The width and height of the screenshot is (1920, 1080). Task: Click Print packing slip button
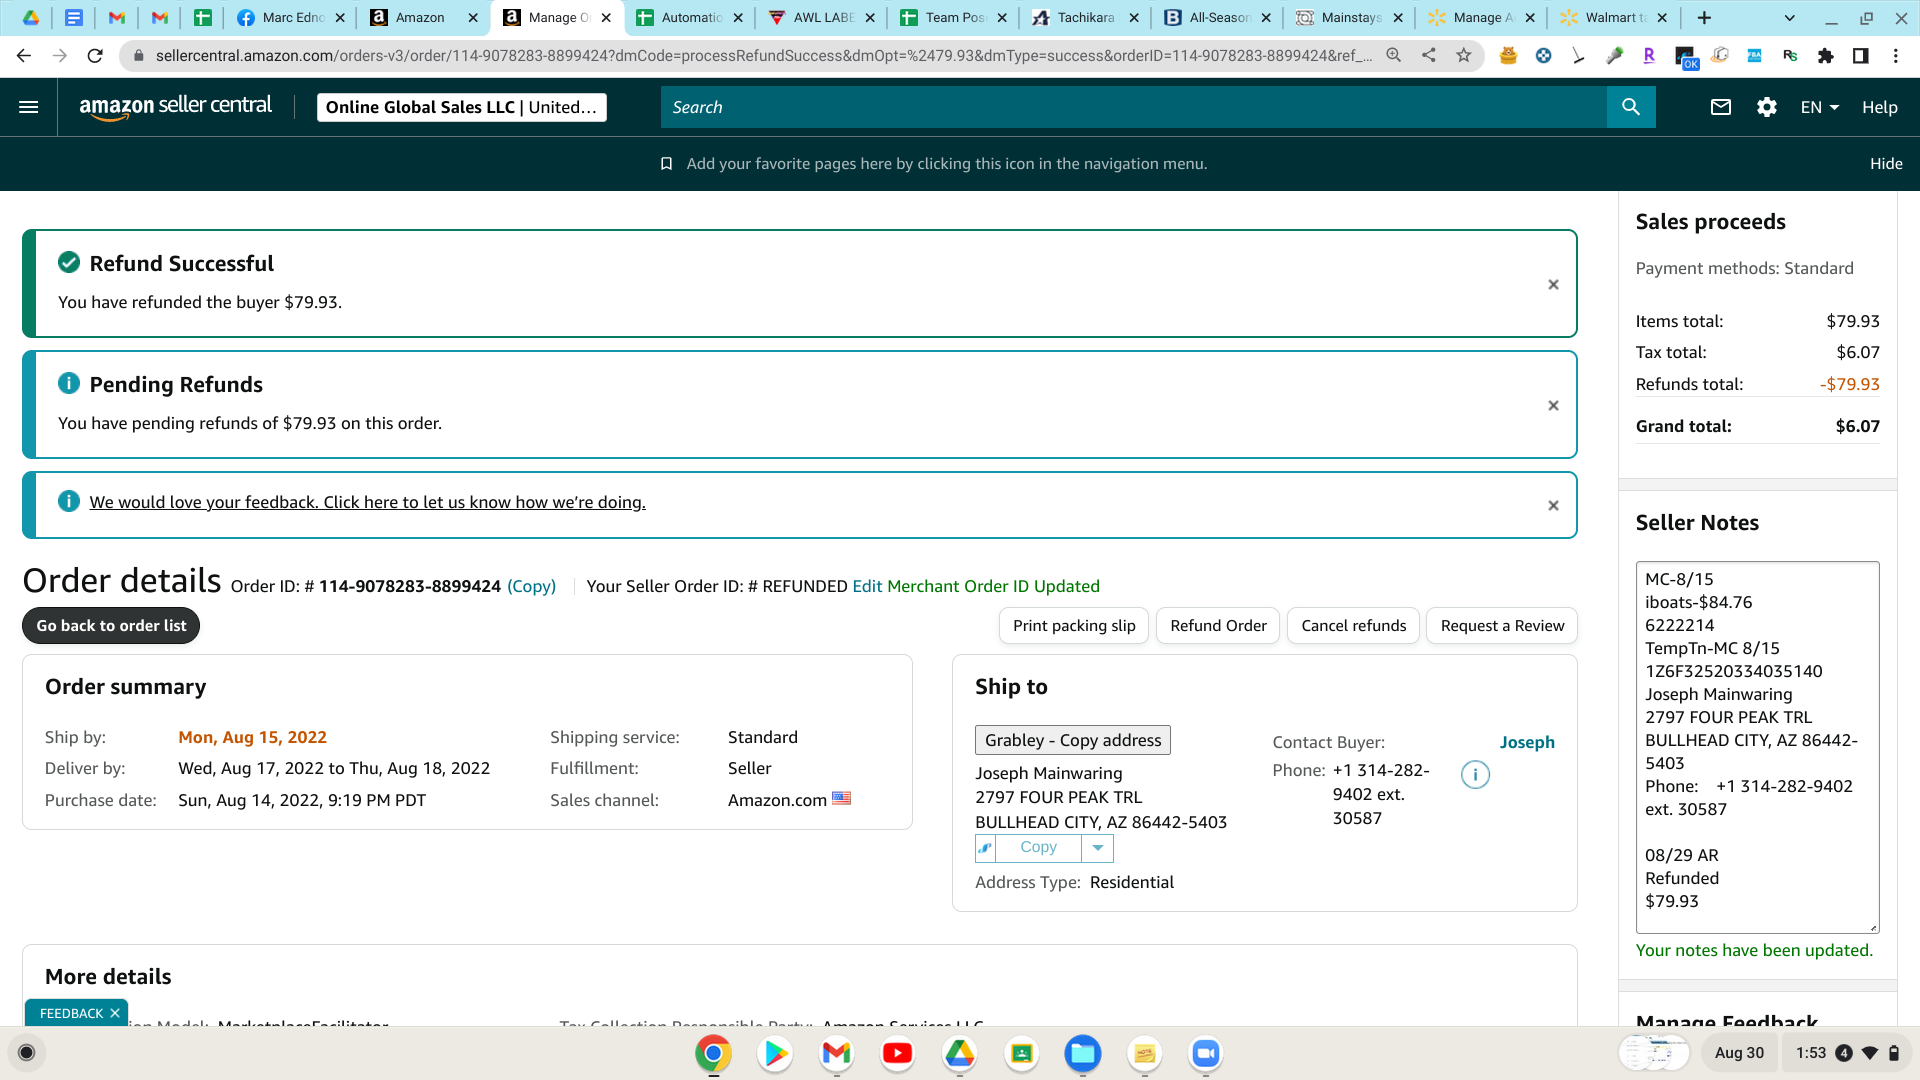click(1074, 626)
